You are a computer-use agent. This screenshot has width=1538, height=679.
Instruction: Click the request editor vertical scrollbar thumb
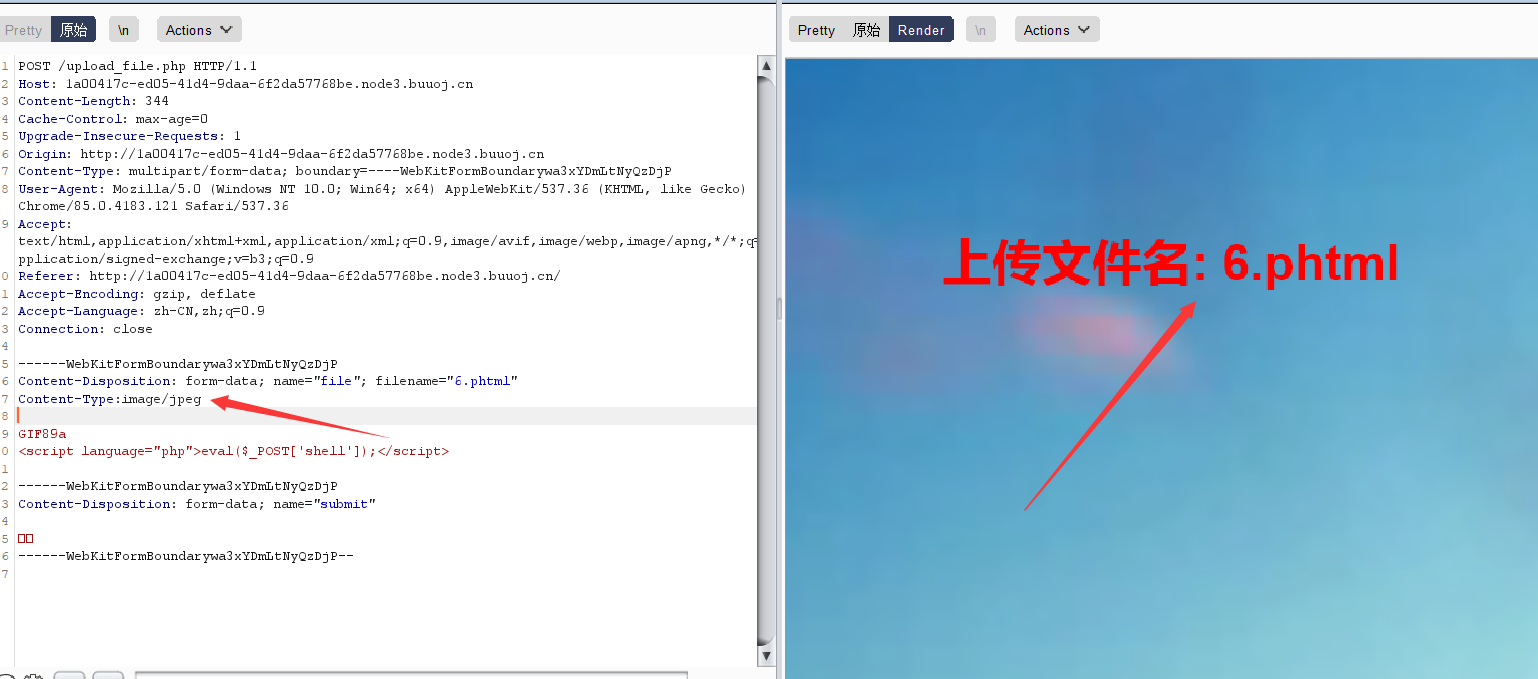tap(766, 360)
